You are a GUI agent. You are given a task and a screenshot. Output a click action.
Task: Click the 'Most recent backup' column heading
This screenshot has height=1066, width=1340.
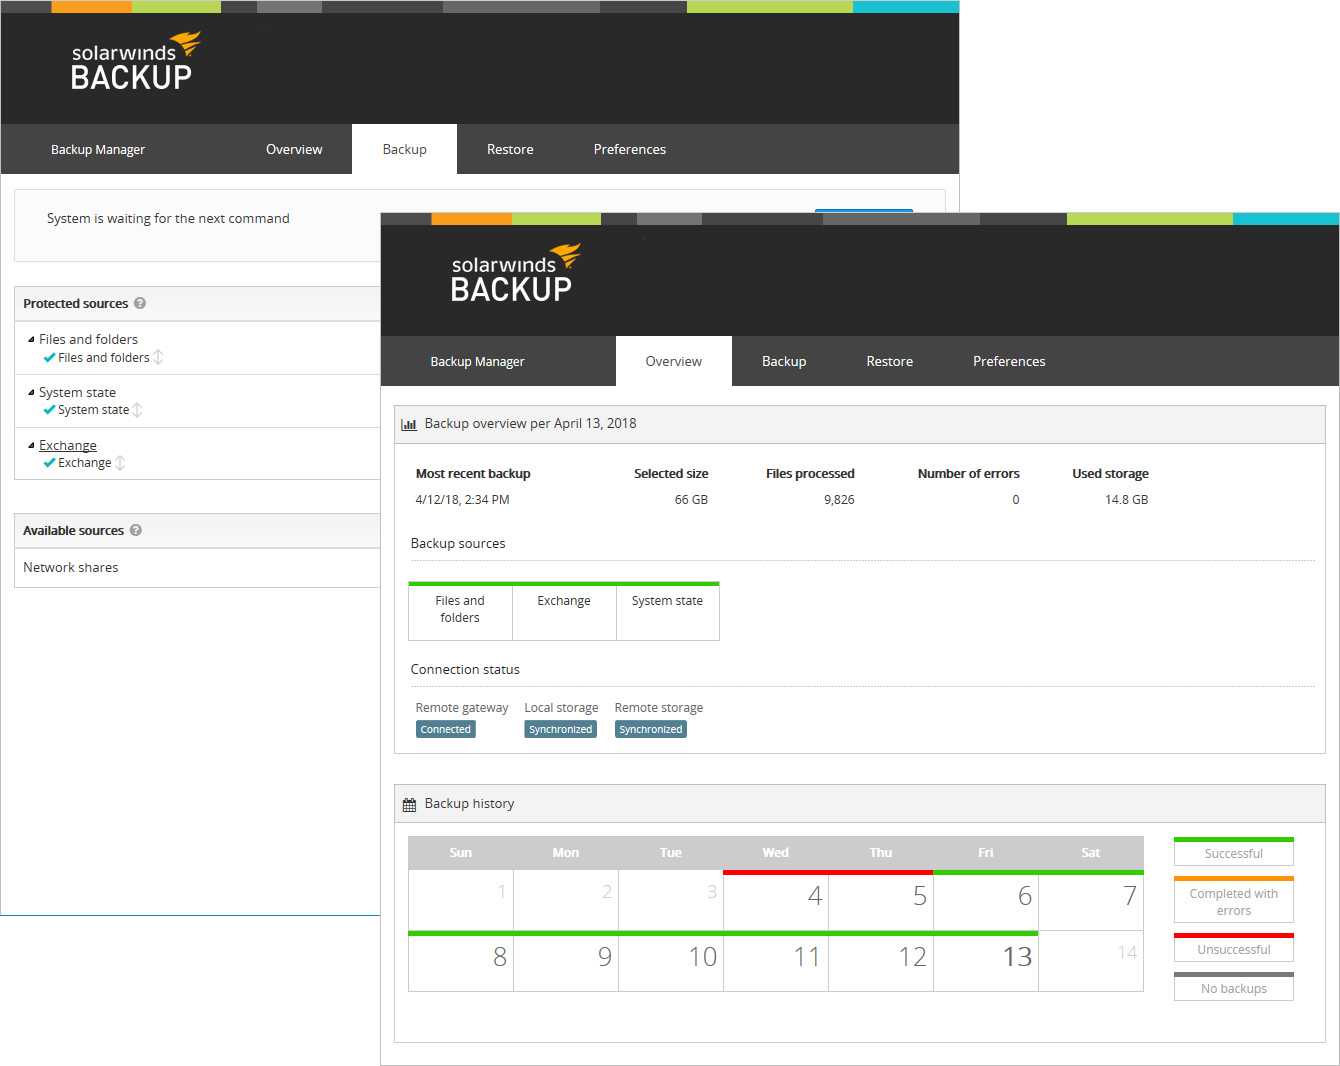click(473, 474)
